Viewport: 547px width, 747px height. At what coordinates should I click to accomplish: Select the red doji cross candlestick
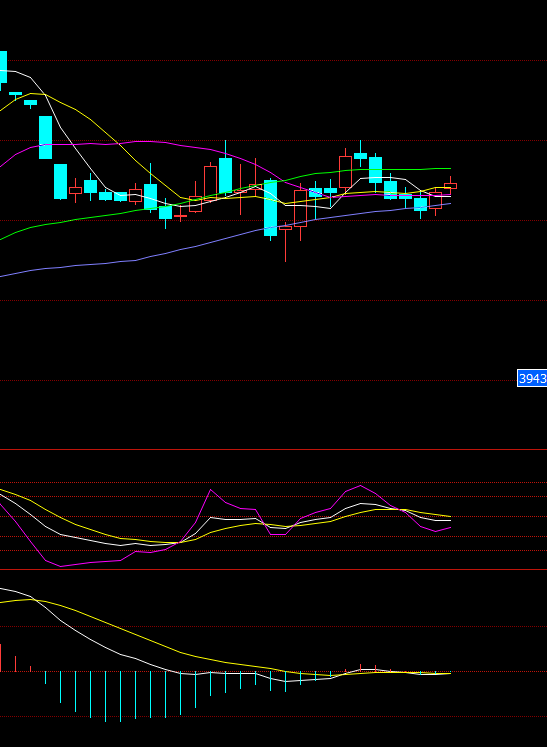181,216
